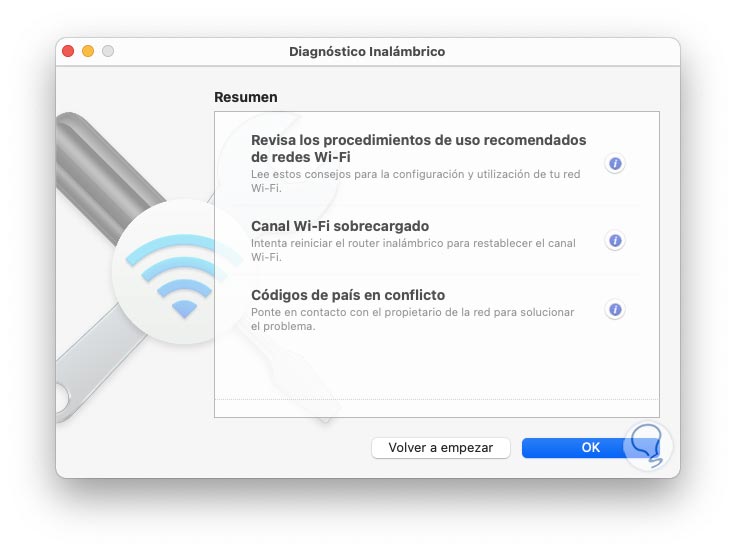Select 'Revisa los procedimientos de uso recomendados' heading
Viewport: 736px width, 552px height.
pyautogui.click(x=418, y=148)
